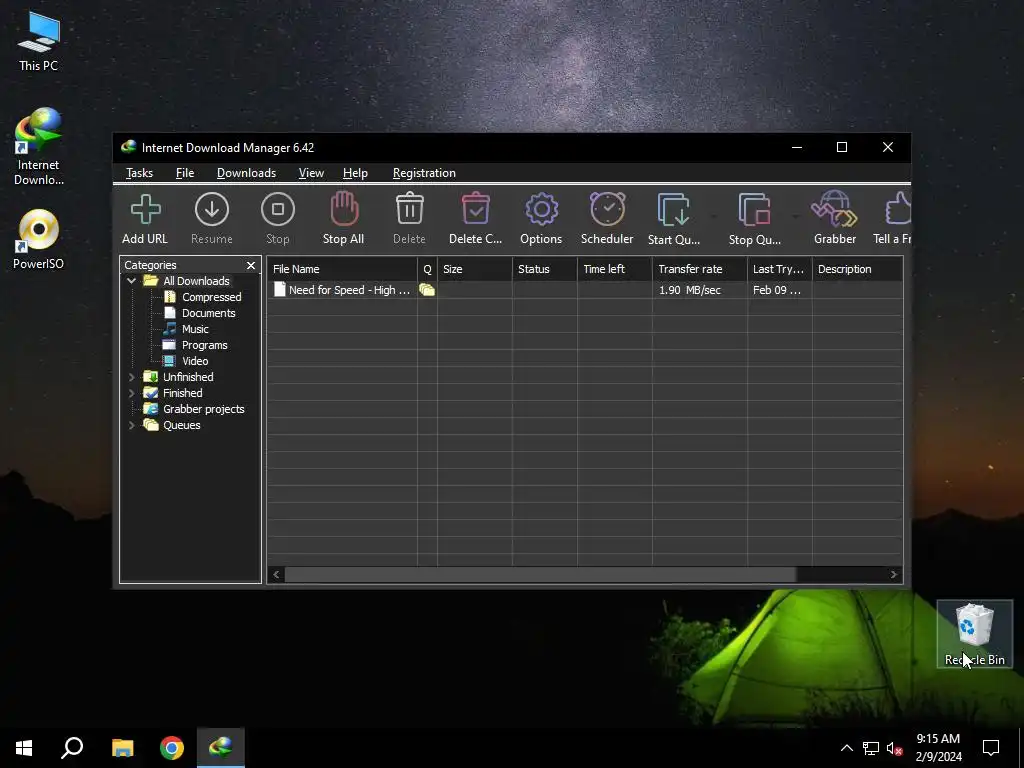The width and height of the screenshot is (1024, 768).
Task: Open taskbar search
Action: click(72, 748)
